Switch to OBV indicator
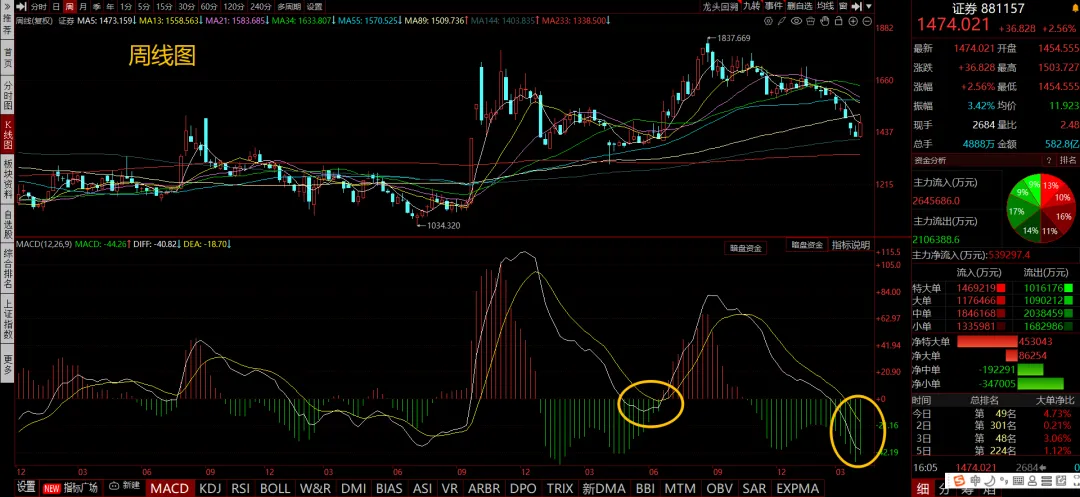The image size is (1080, 497). tap(719, 488)
